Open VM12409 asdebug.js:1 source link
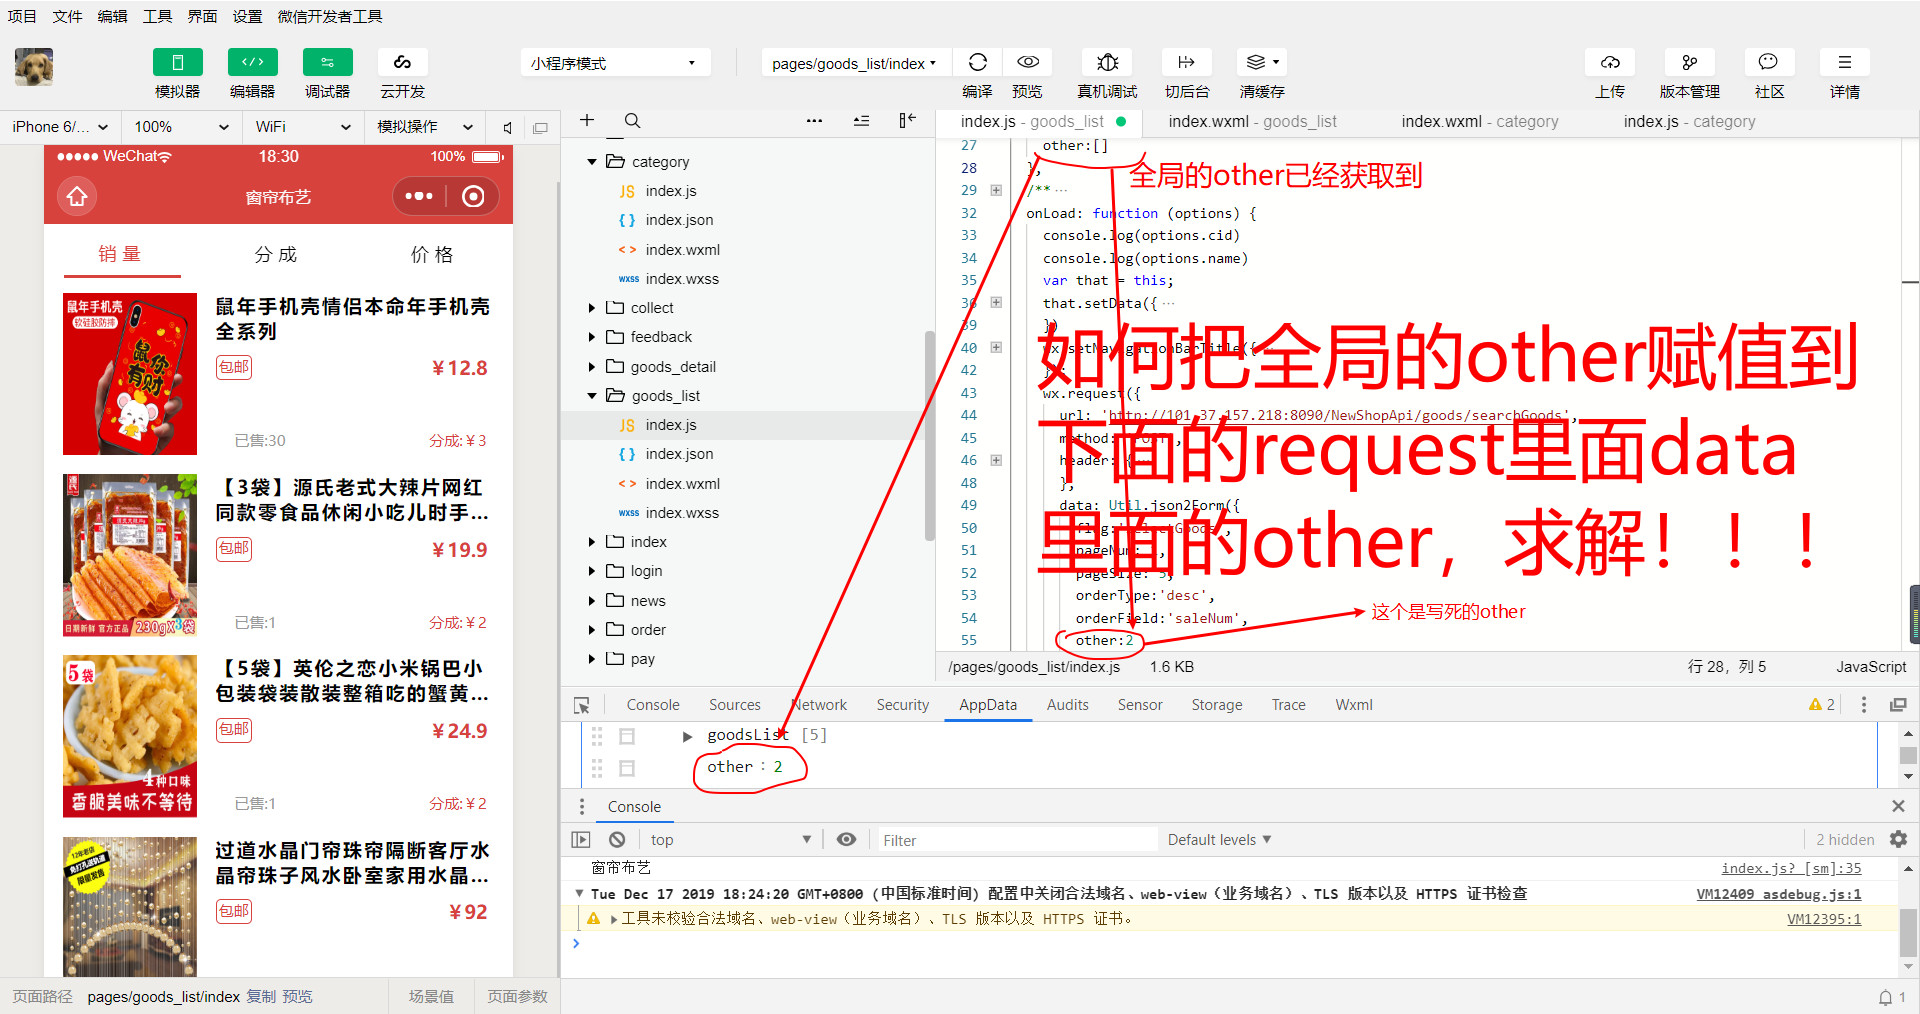 pos(1779,894)
